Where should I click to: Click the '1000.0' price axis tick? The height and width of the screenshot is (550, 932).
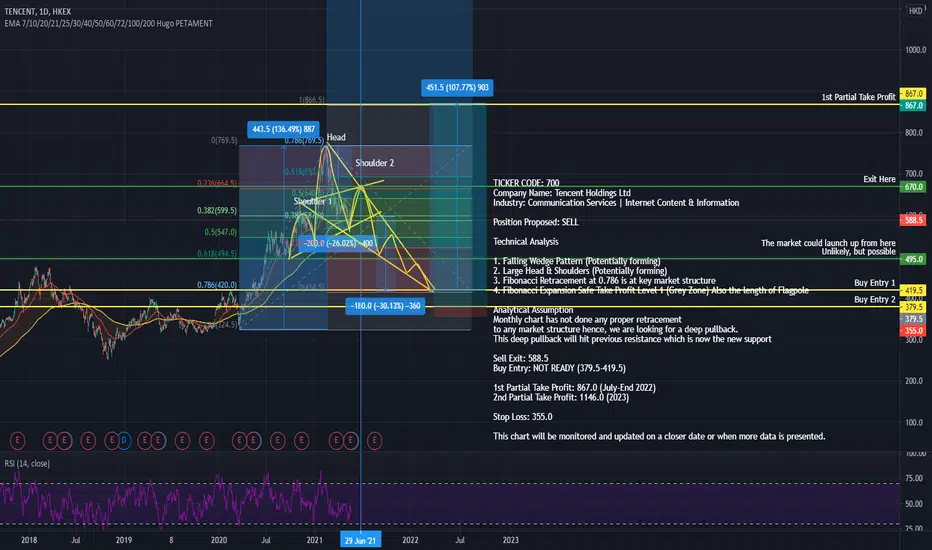(x=915, y=50)
